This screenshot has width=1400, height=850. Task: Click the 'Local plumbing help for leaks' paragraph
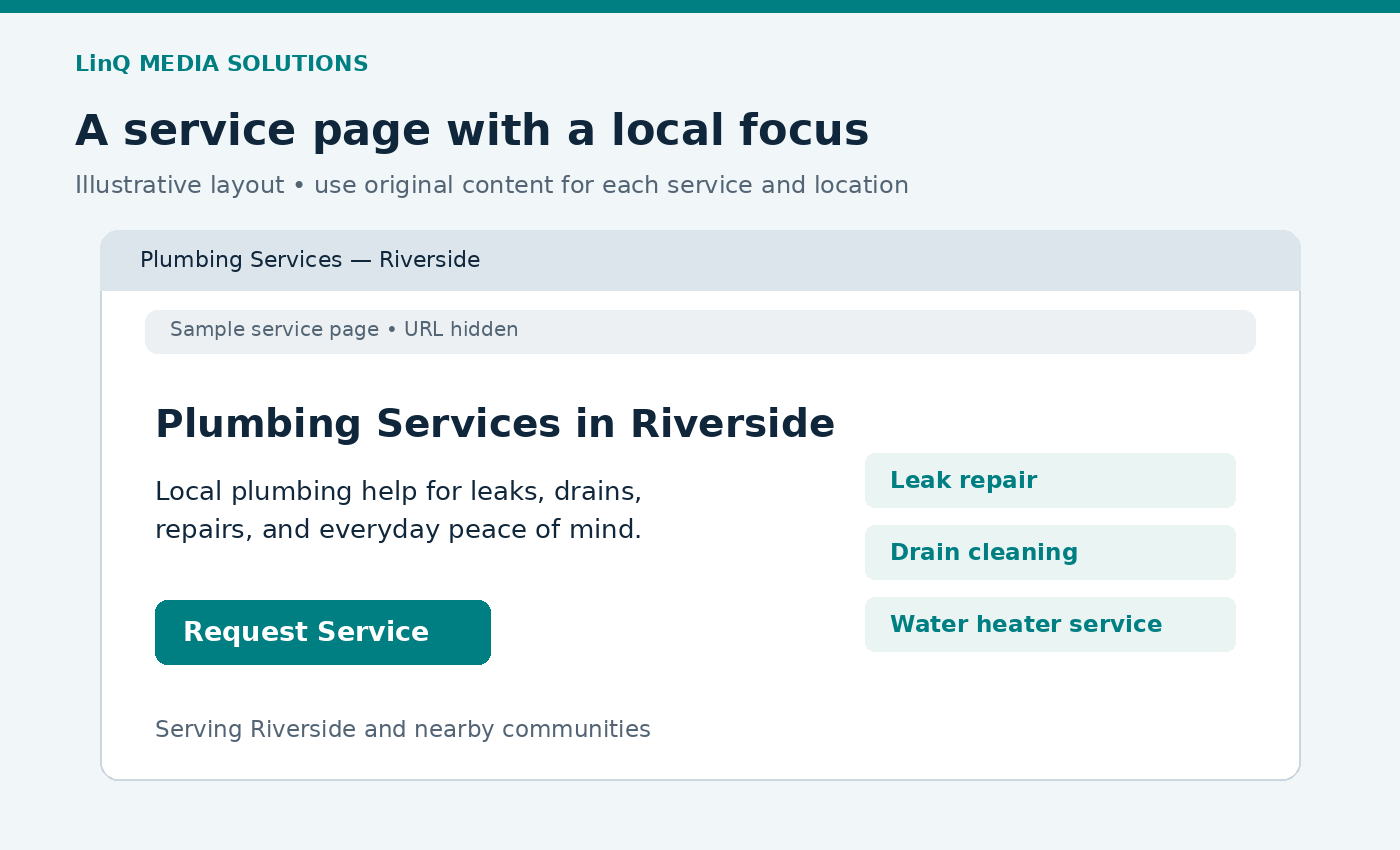[398, 510]
